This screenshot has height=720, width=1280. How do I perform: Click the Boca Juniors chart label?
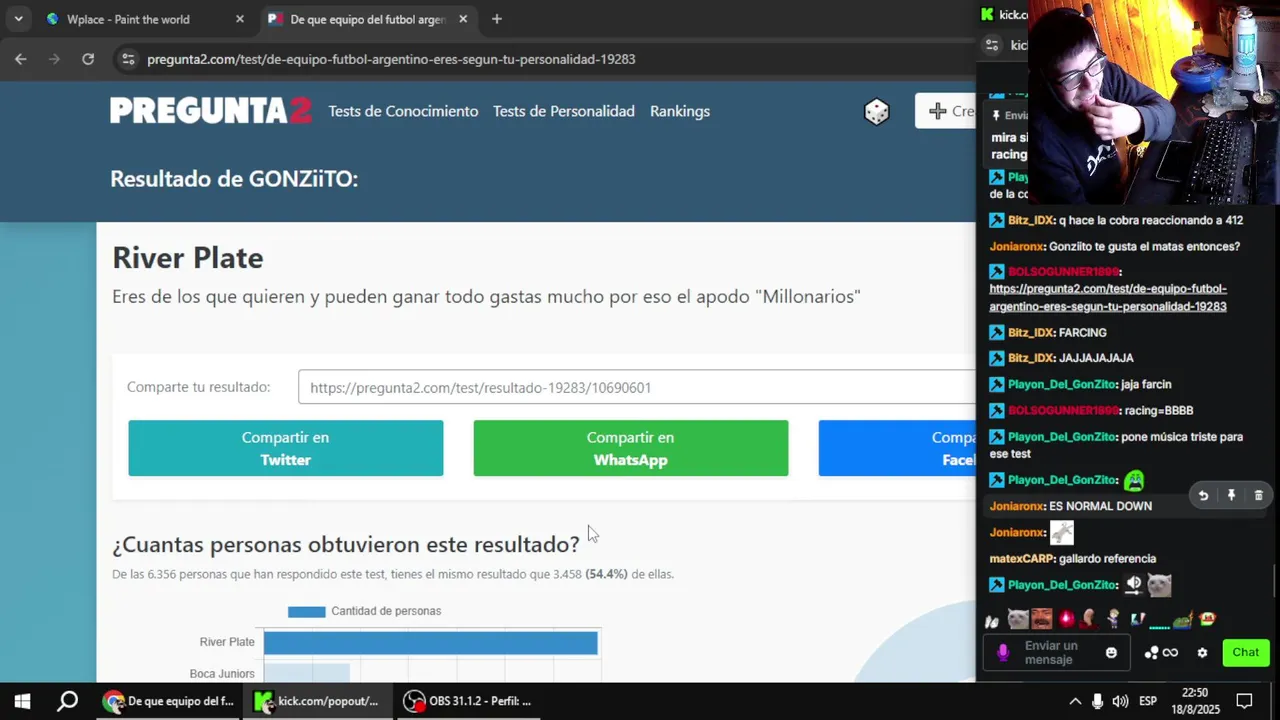(222, 674)
